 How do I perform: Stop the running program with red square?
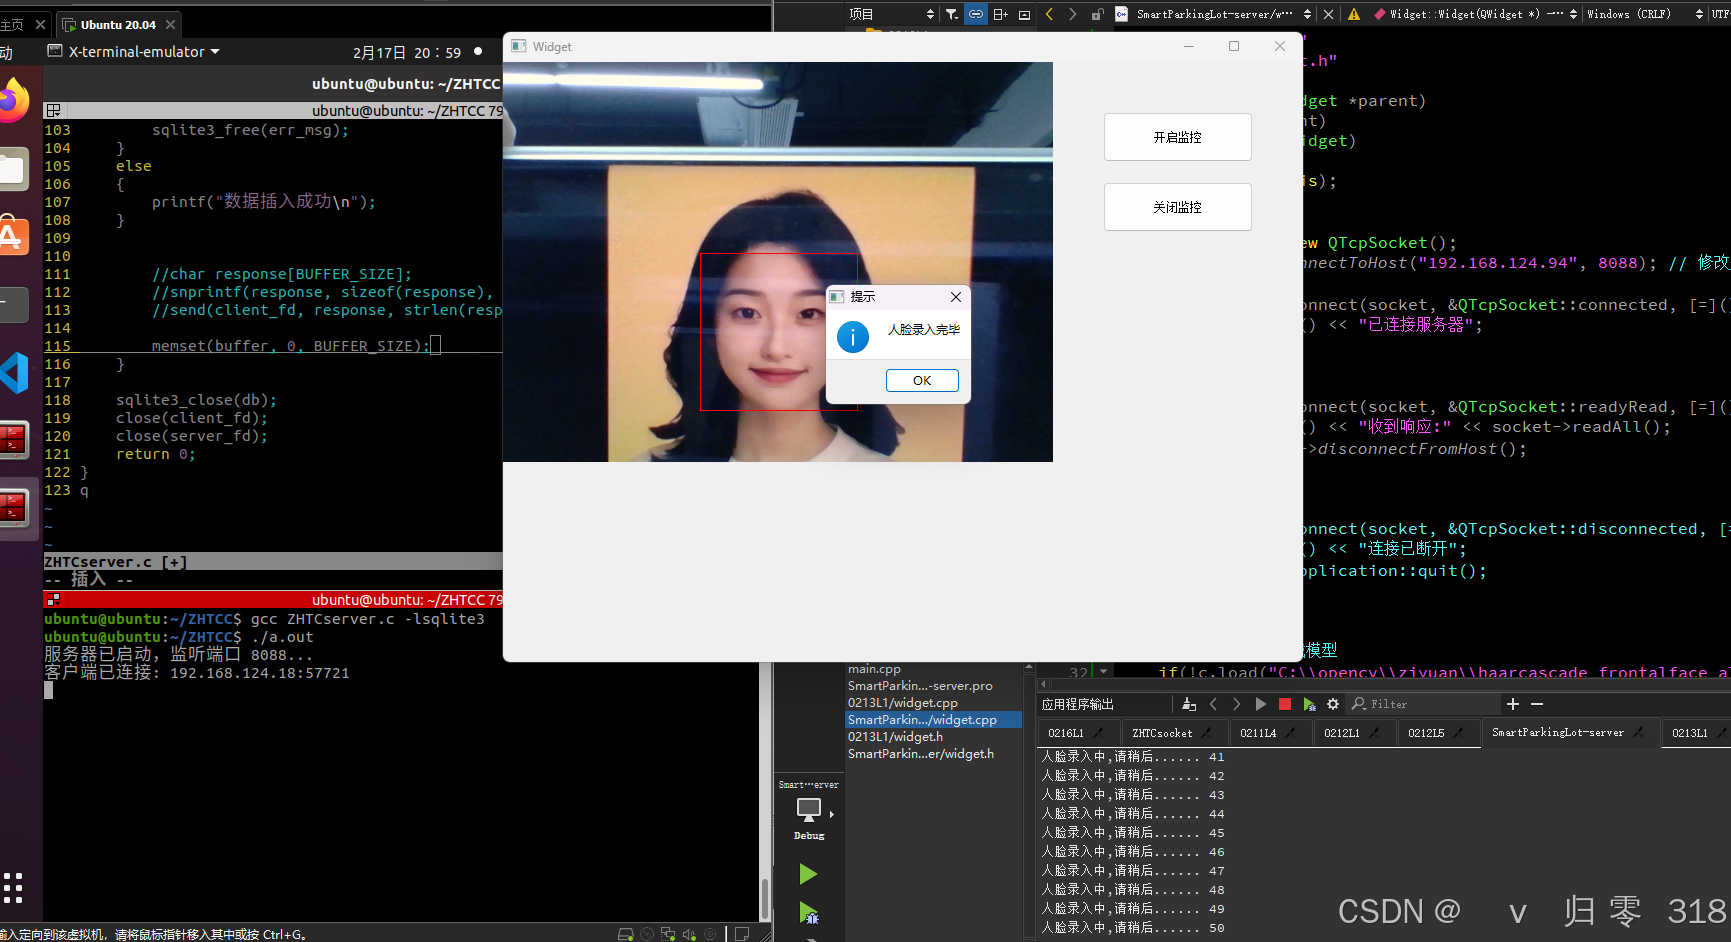[x=1285, y=704]
